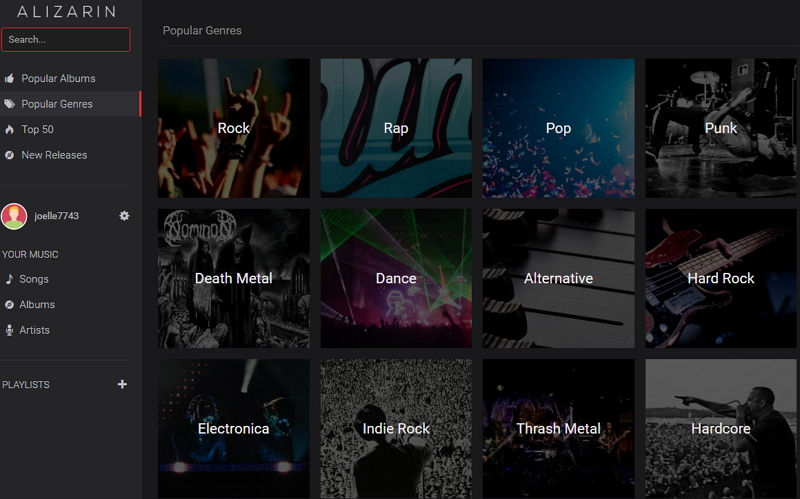Click the ALIZARIN logo text
The height and width of the screenshot is (499, 800).
pyautogui.click(x=66, y=12)
